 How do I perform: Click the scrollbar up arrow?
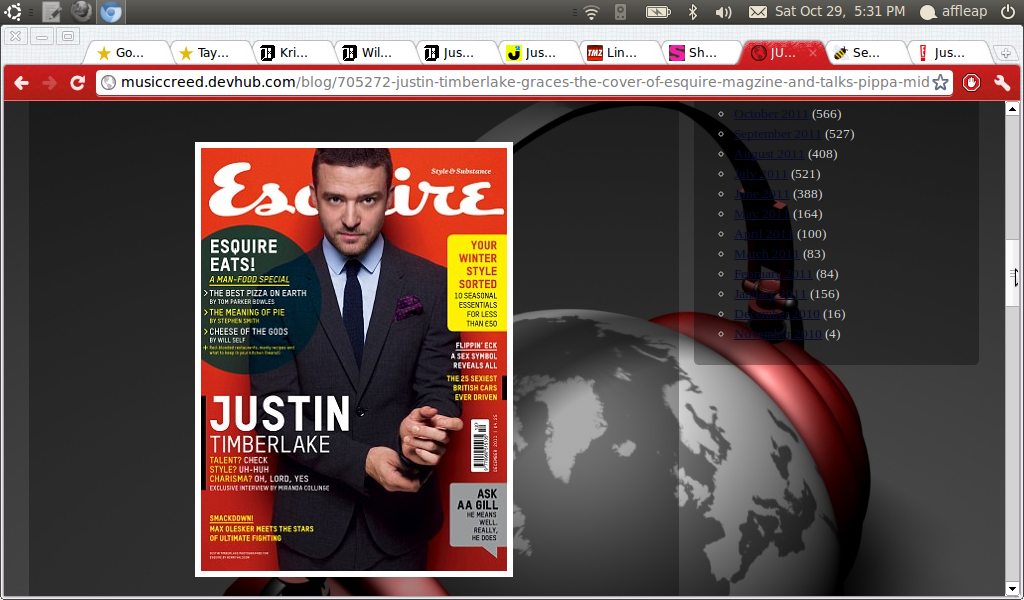coord(1012,109)
